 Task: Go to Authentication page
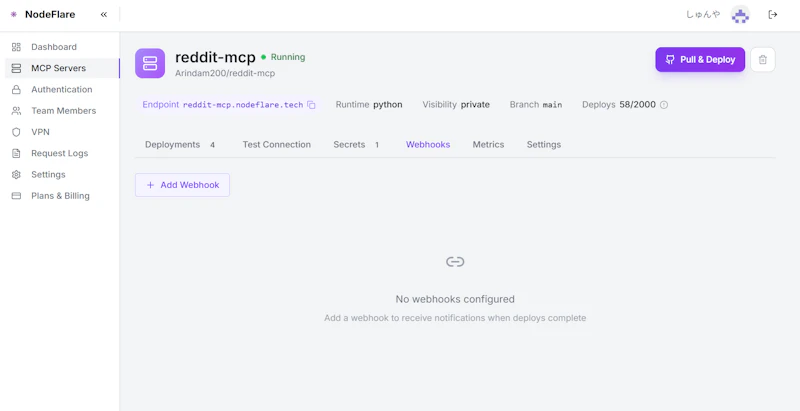62,90
